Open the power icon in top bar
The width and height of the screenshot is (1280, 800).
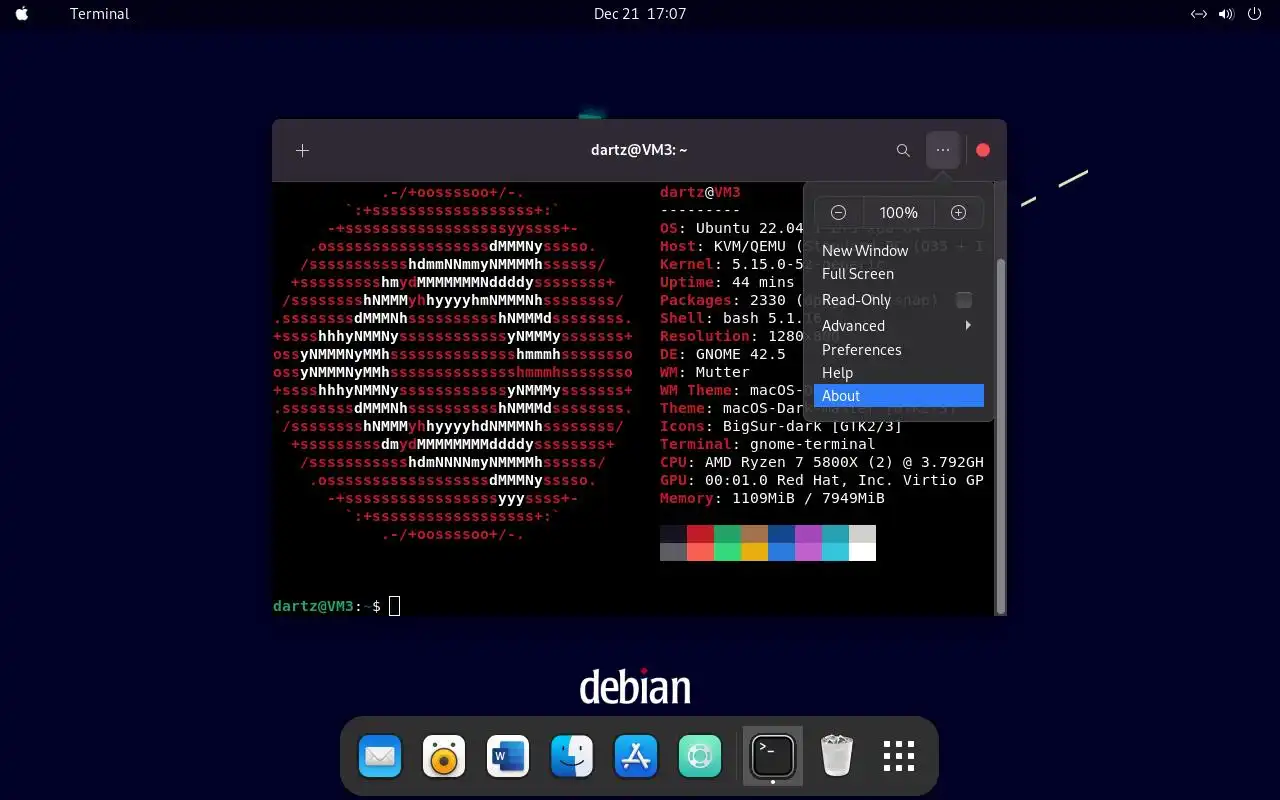pos(1254,13)
